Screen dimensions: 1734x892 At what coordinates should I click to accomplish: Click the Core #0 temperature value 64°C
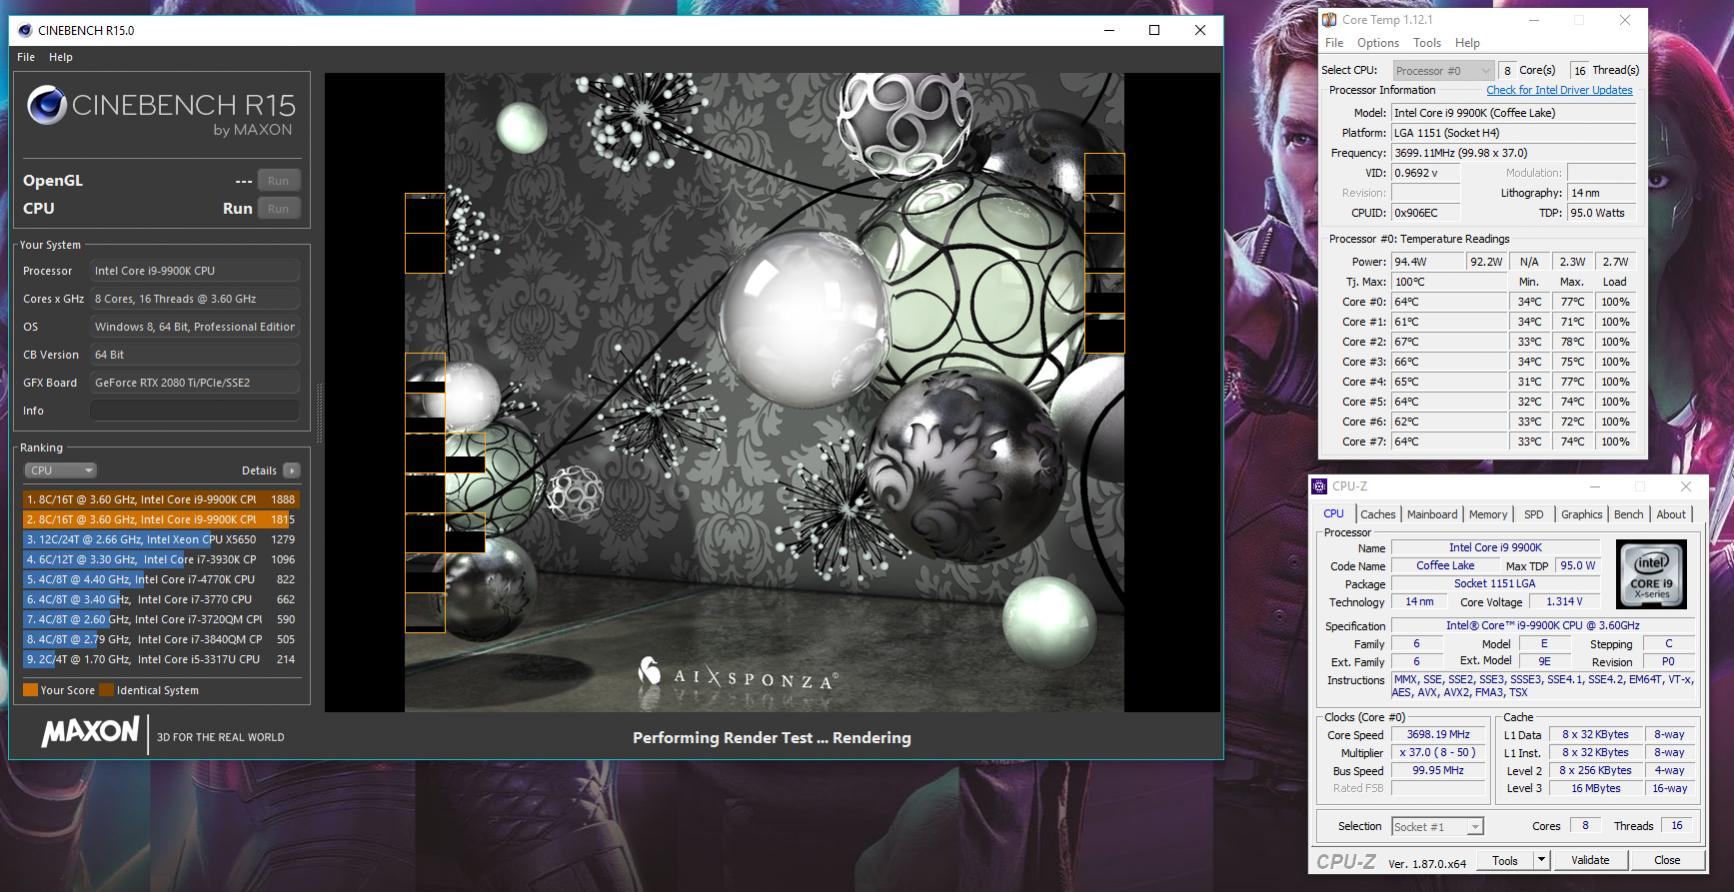pyautogui.click(x=1449, y=302)
